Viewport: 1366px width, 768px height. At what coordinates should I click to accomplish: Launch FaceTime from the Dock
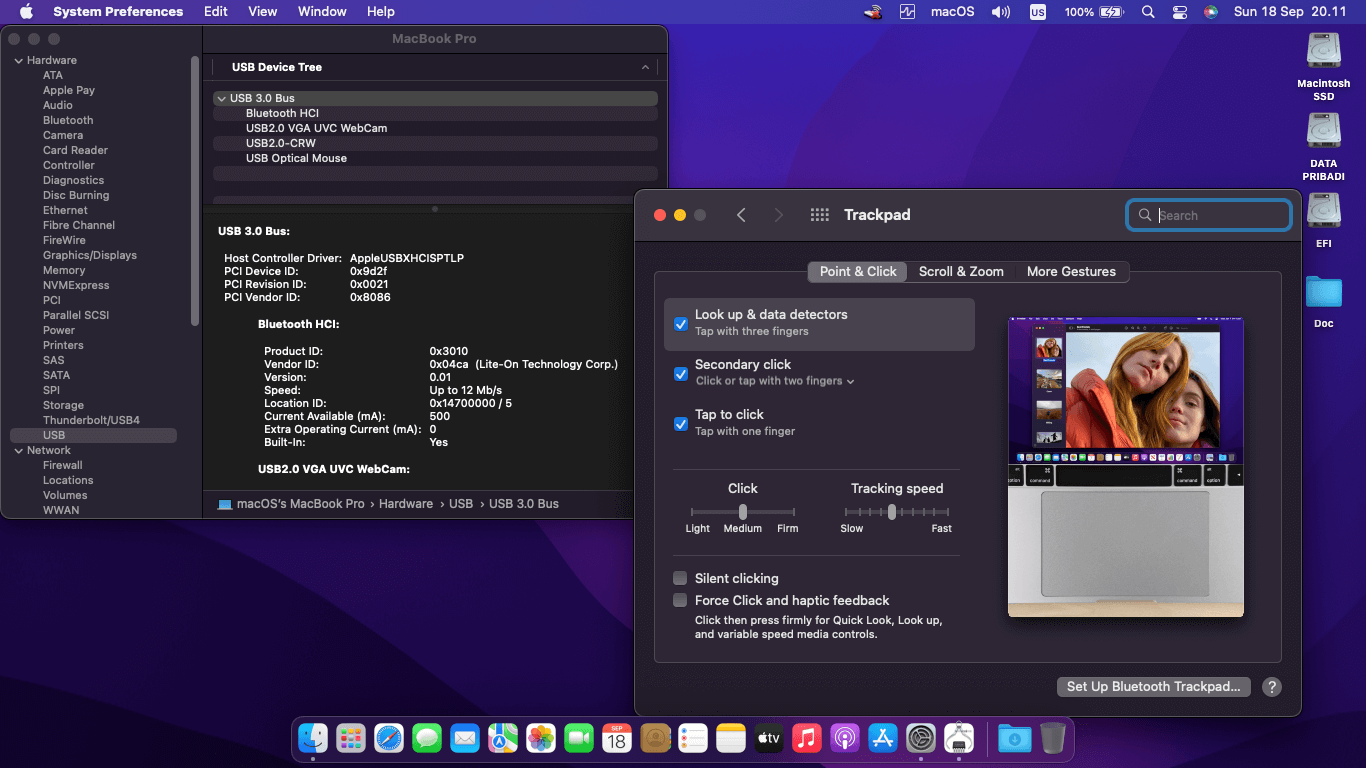579,739
